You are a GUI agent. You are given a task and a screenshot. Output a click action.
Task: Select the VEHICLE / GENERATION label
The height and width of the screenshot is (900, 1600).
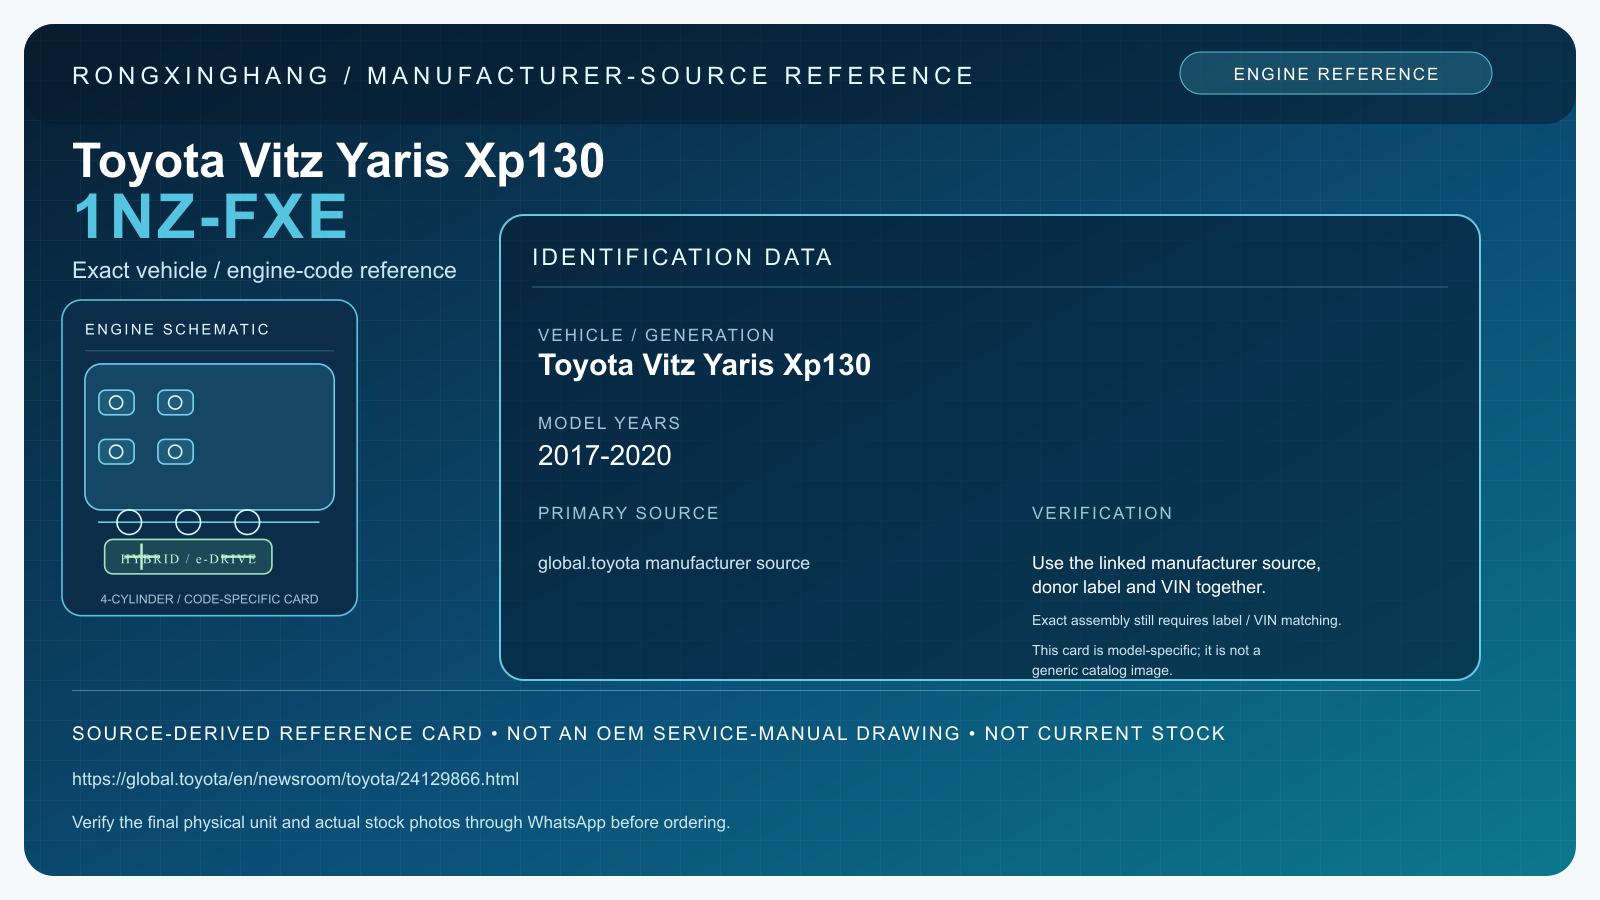coord(656,335)
